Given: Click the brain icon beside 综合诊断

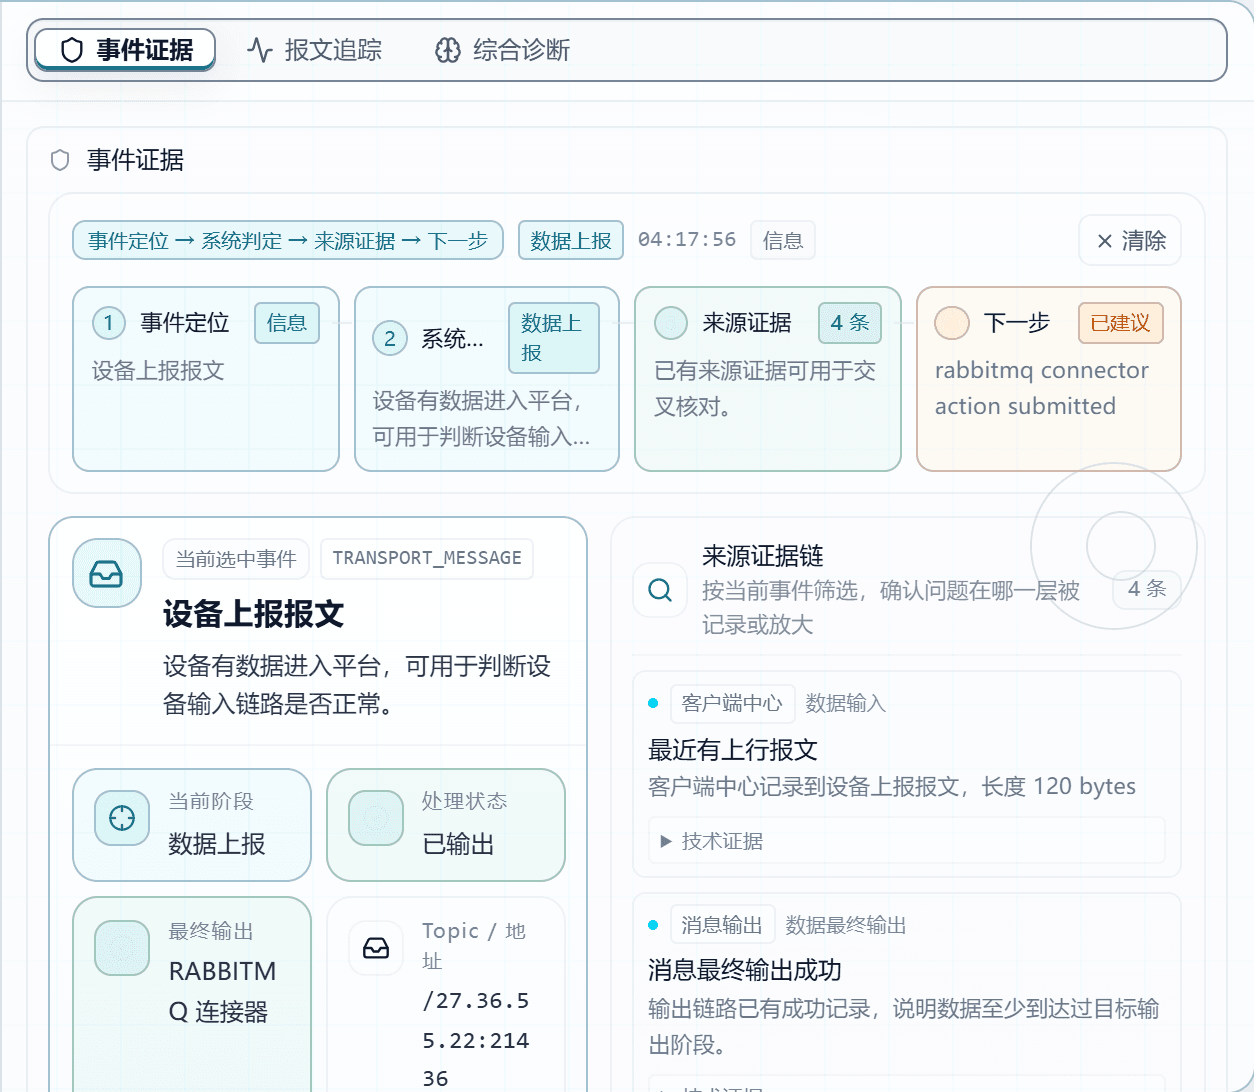Looking at the screenshot, I should [x=448, y=50].
